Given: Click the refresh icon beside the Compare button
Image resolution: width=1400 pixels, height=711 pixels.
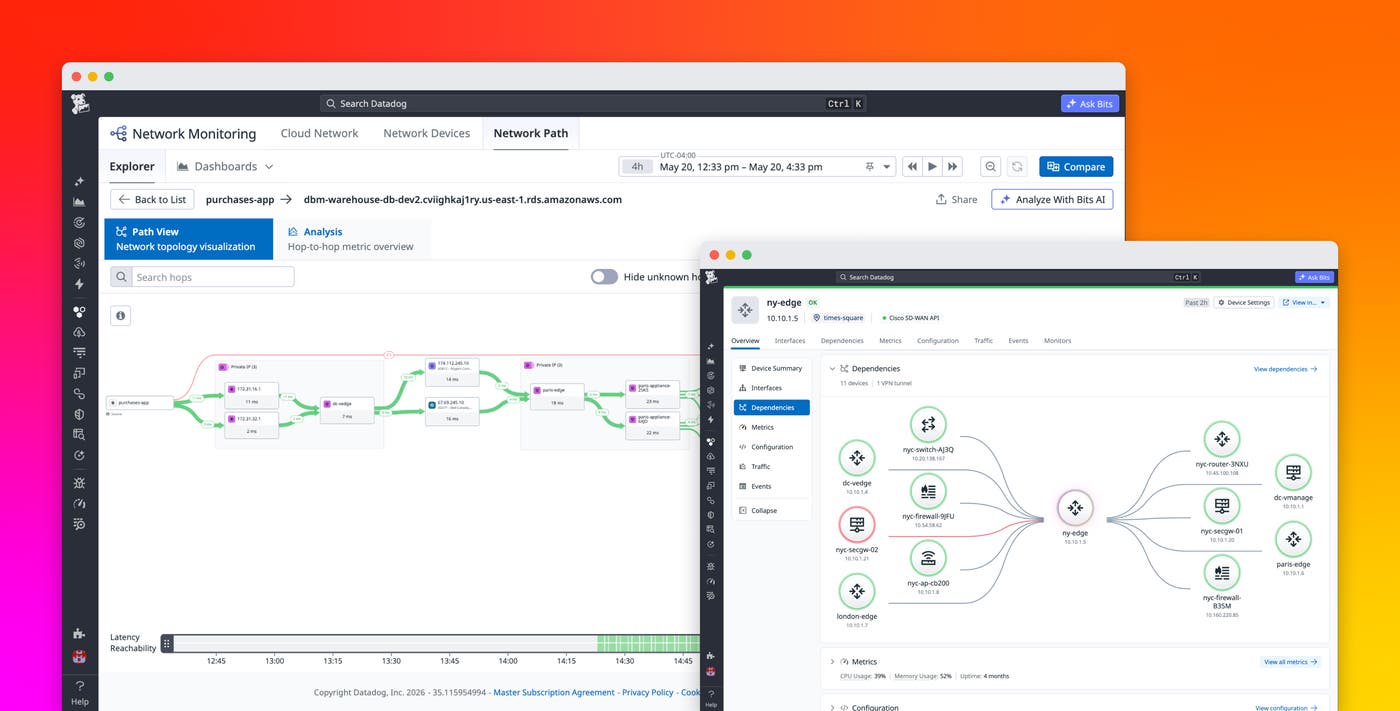Looking at the screenshot, I should click(1017, 167).
